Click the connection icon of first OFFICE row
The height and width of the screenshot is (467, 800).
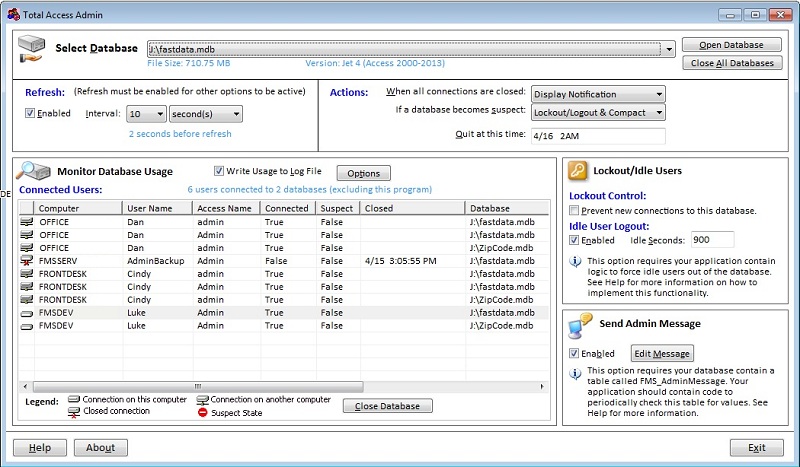(x=27, y=222)
